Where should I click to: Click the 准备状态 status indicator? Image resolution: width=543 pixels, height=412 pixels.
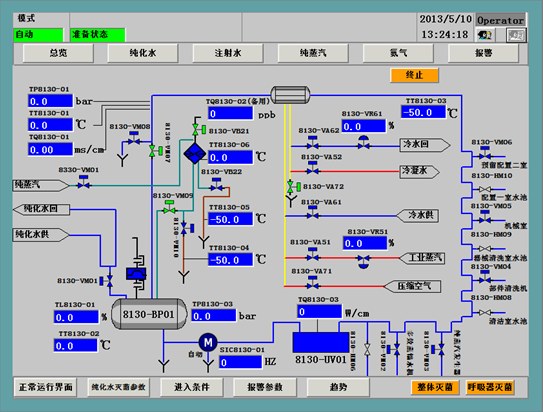[98, 35]
